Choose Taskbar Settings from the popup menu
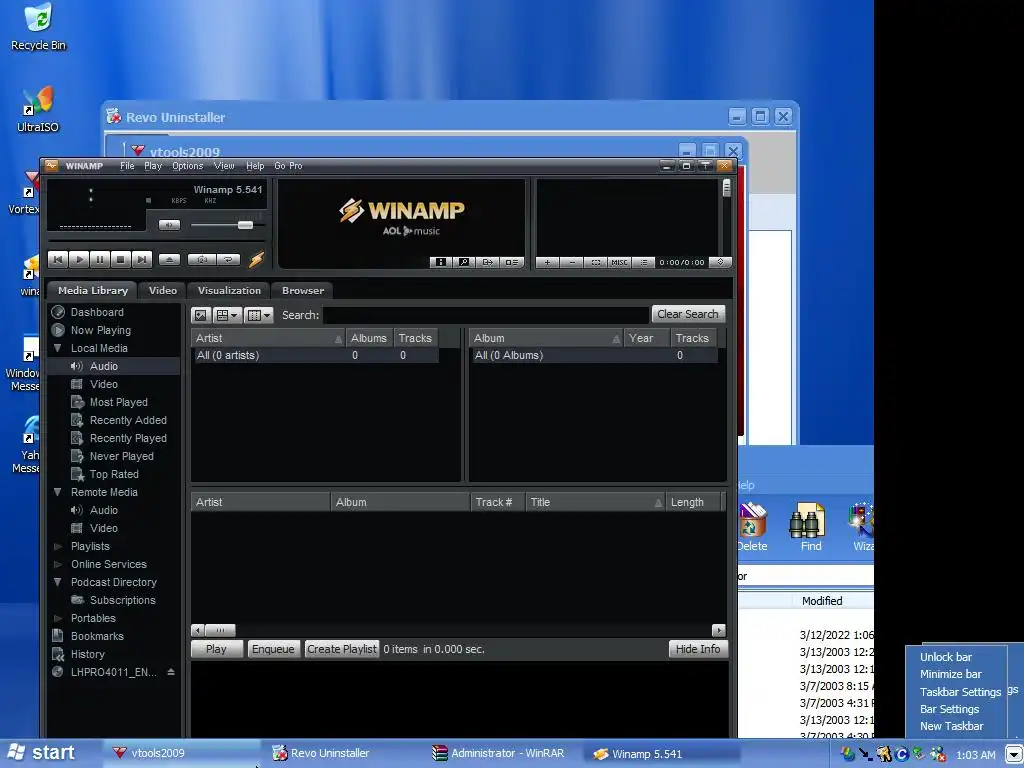The height and width of the screenshot is (768, 1024). point(960,692)
